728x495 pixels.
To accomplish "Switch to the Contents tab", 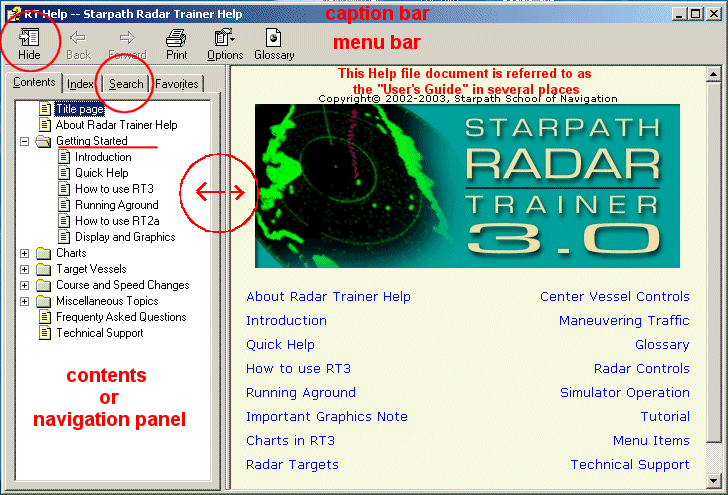I will tap(34, 82).
